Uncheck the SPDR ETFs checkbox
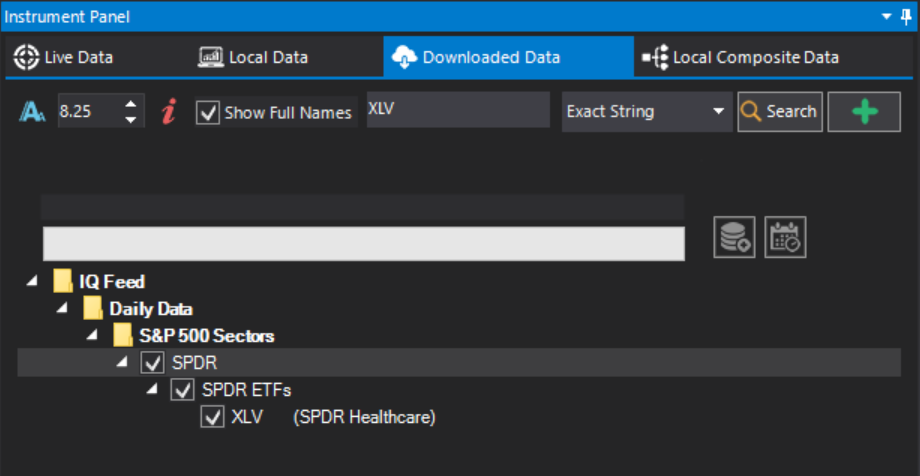The image size is (920, 476). [x=182, y=390]
